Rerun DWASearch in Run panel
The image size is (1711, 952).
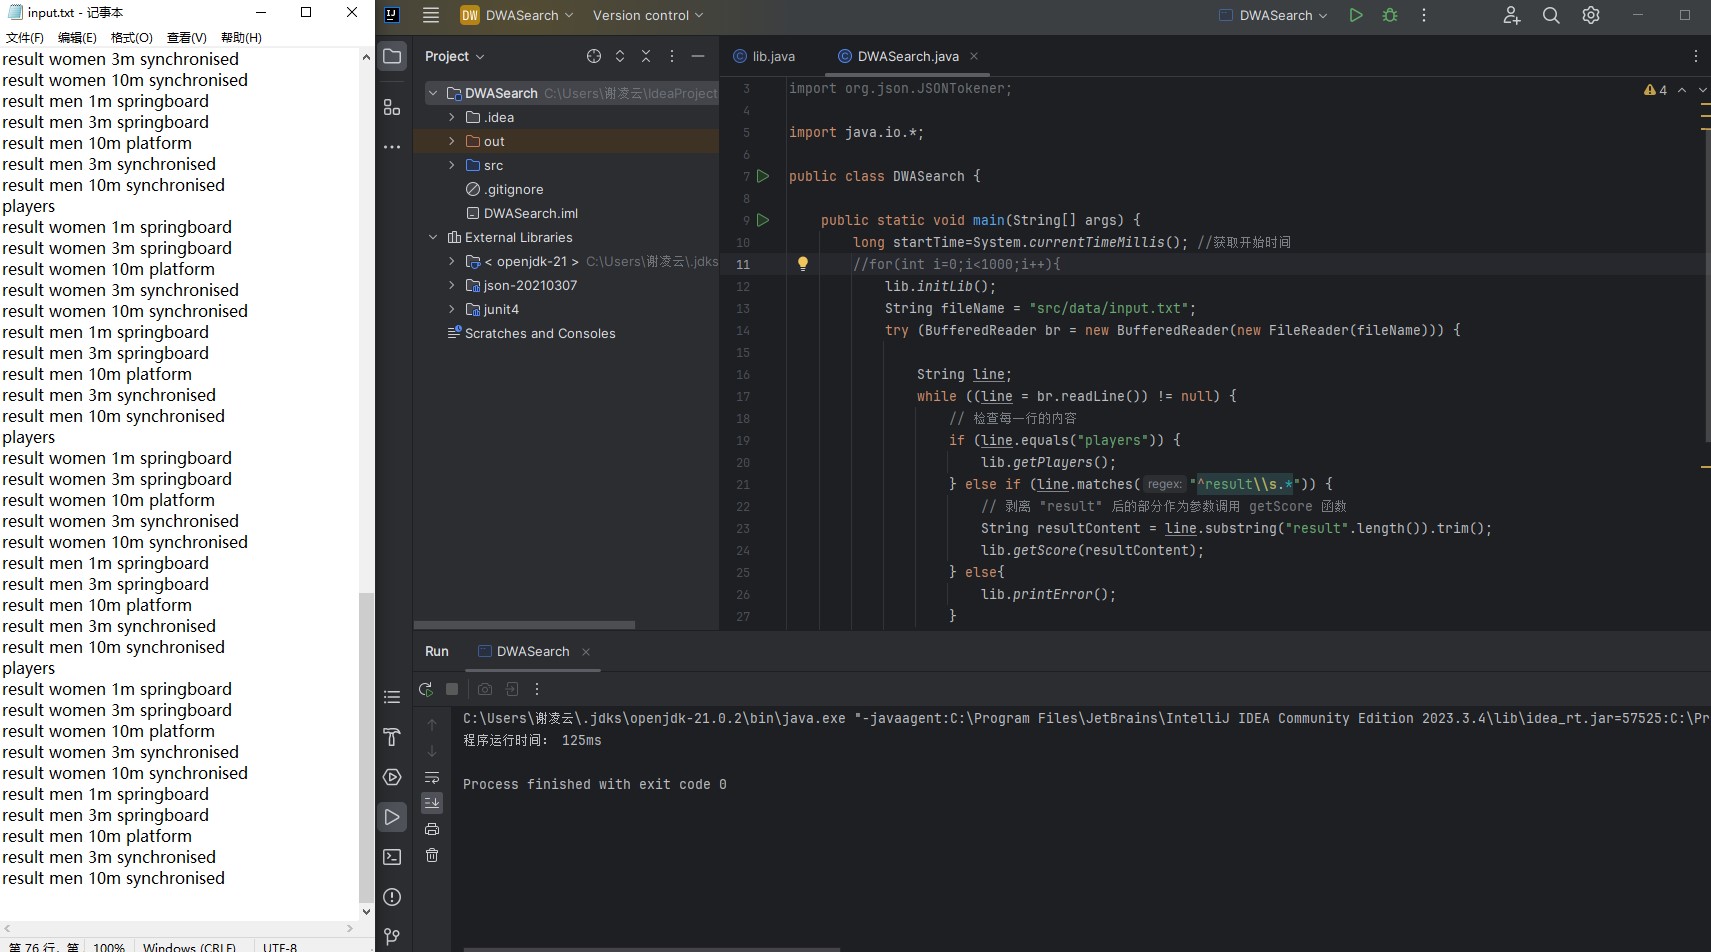pos(426,689)
